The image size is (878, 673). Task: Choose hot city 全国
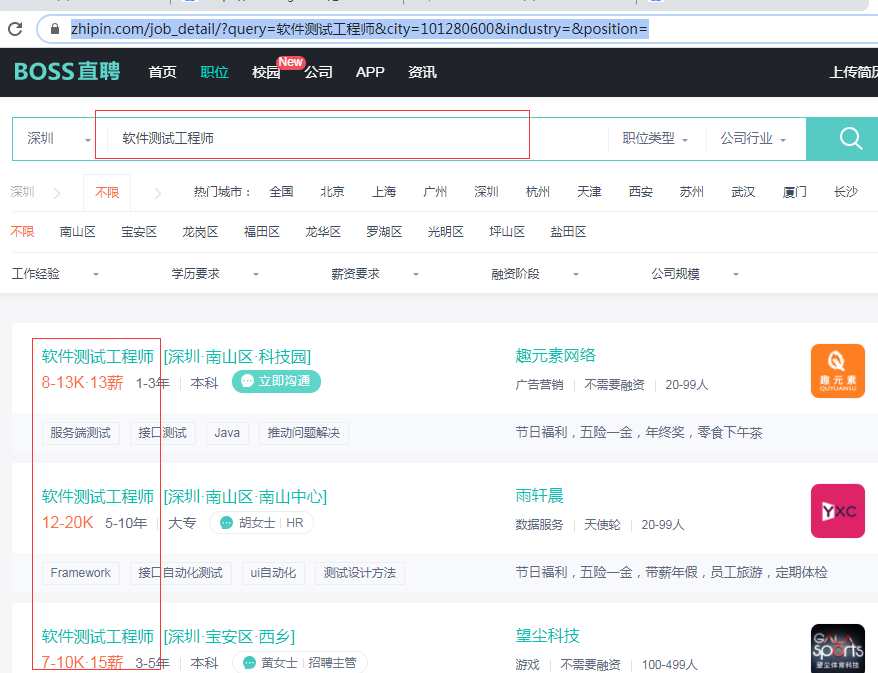[281, 192]
